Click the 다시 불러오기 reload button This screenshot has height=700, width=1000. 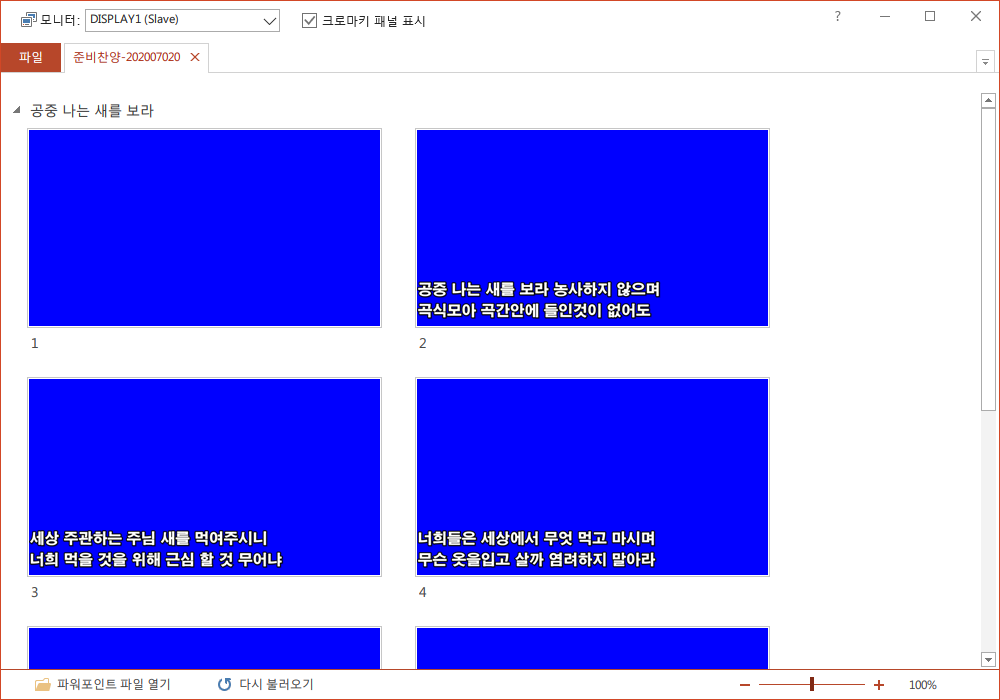click(x=265, y=685)
